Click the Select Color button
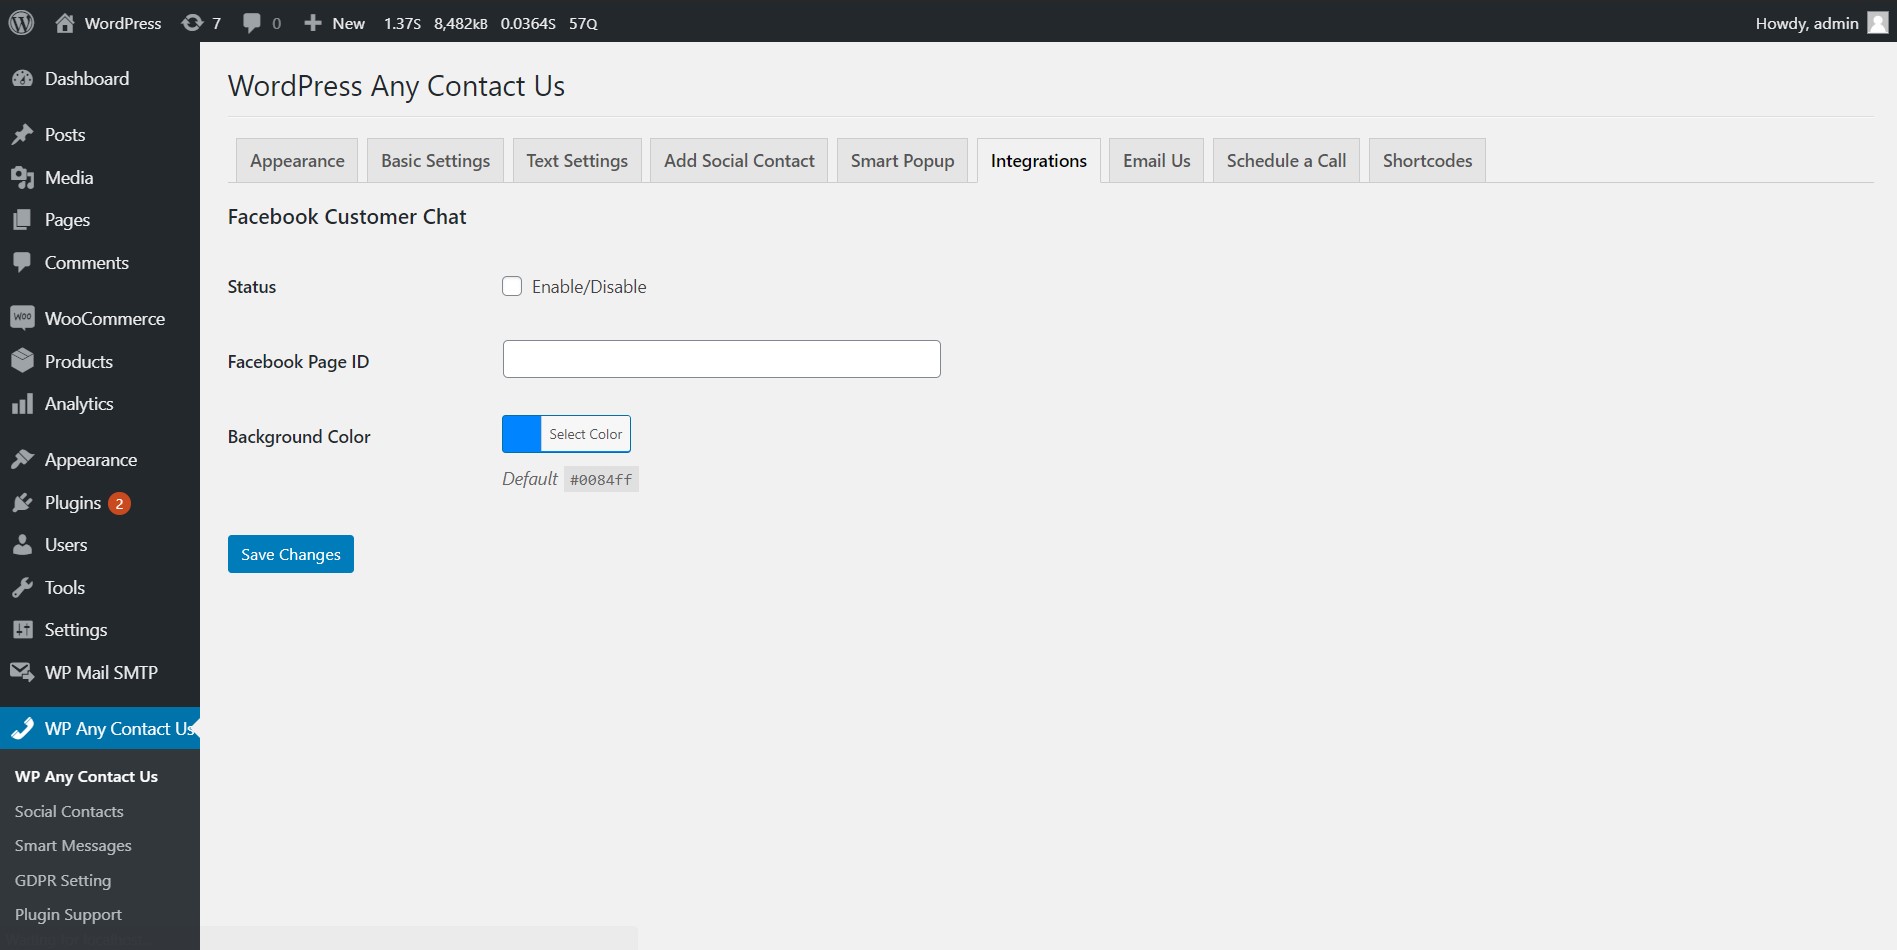Viewport: 1897px width, 950px height. click(585, 434)
